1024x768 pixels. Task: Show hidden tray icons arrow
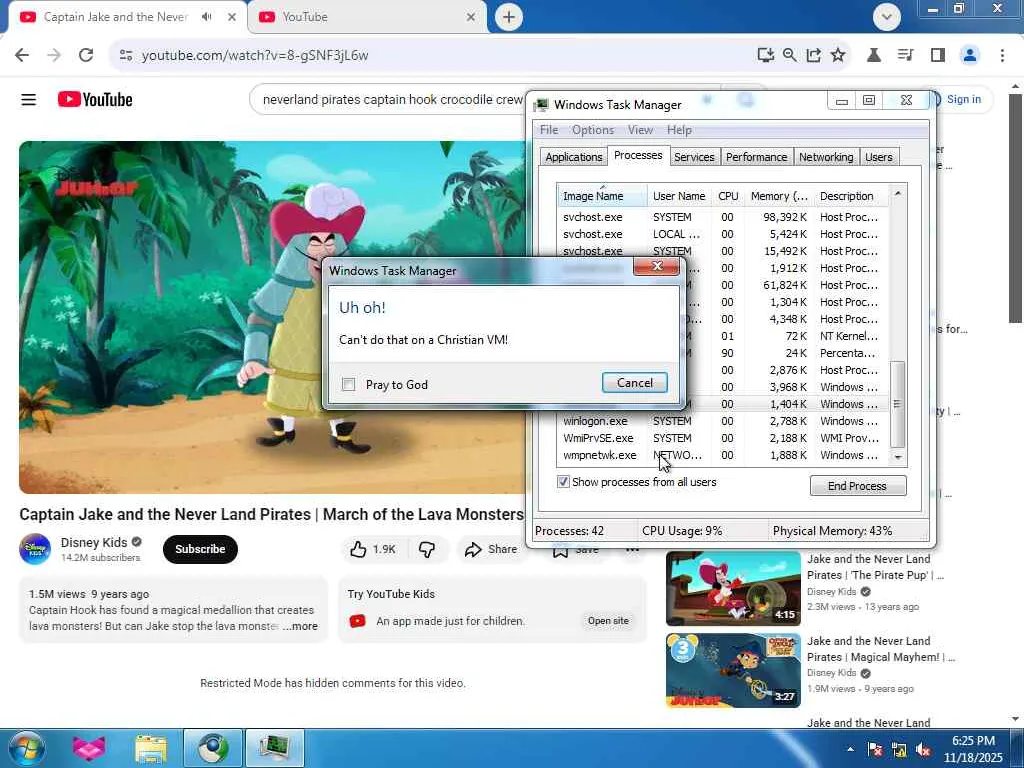pyautogui.click(x=850, y=749)
